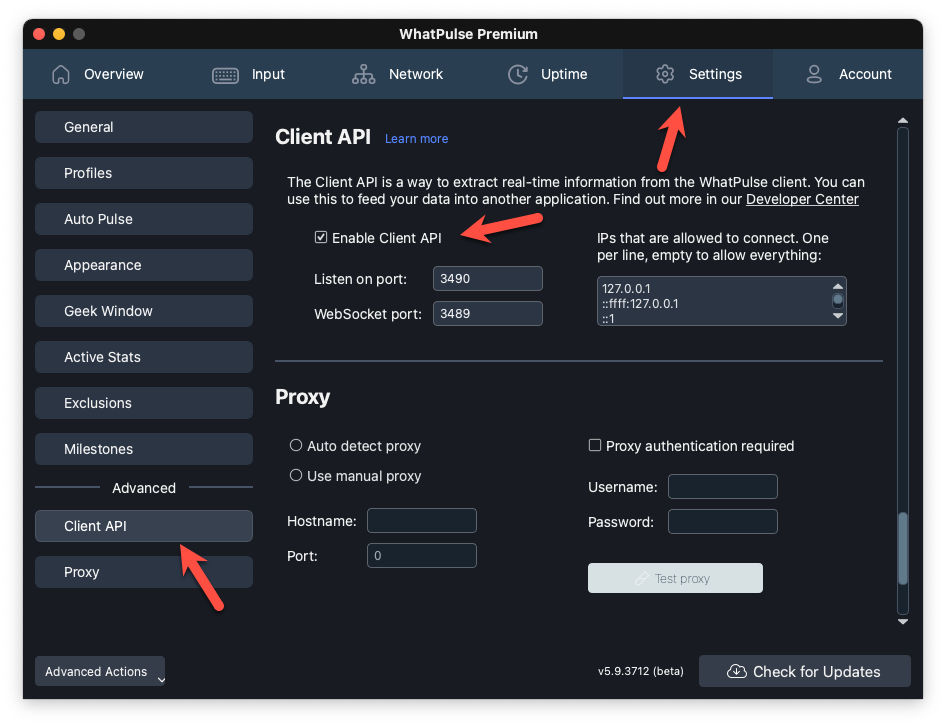Open the Milestones settings section
The image size is (946, 726).
[x=143, y=449]
